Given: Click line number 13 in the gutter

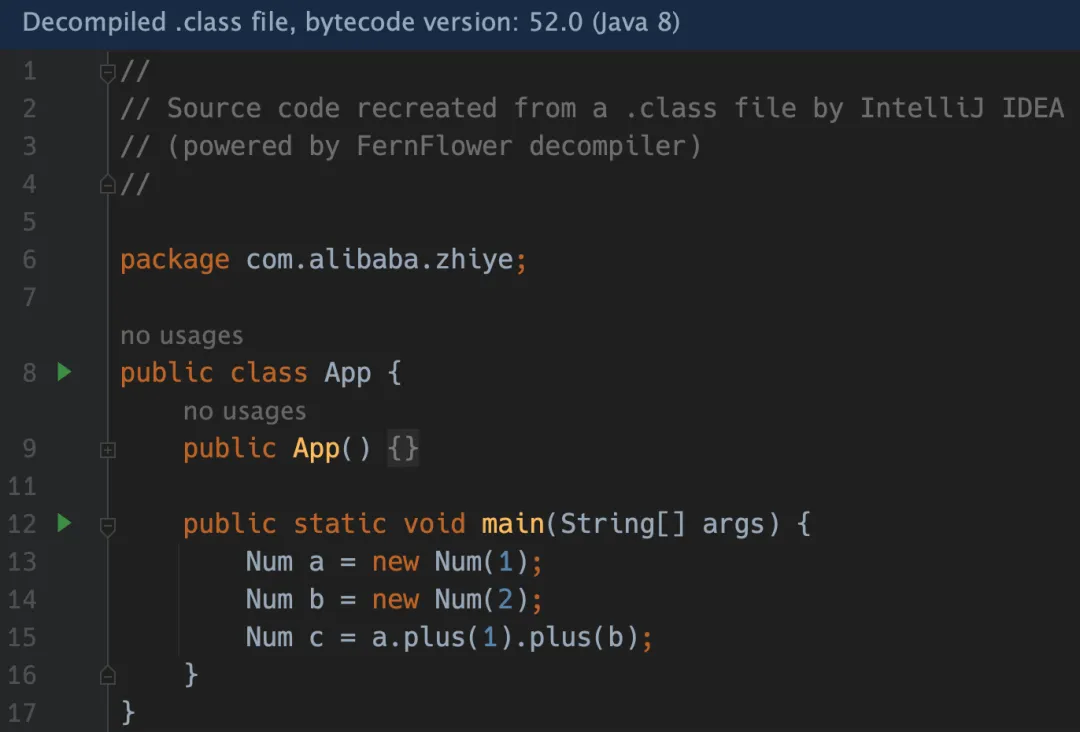Looking at the screenshot, I should click(x=22, y=562).
